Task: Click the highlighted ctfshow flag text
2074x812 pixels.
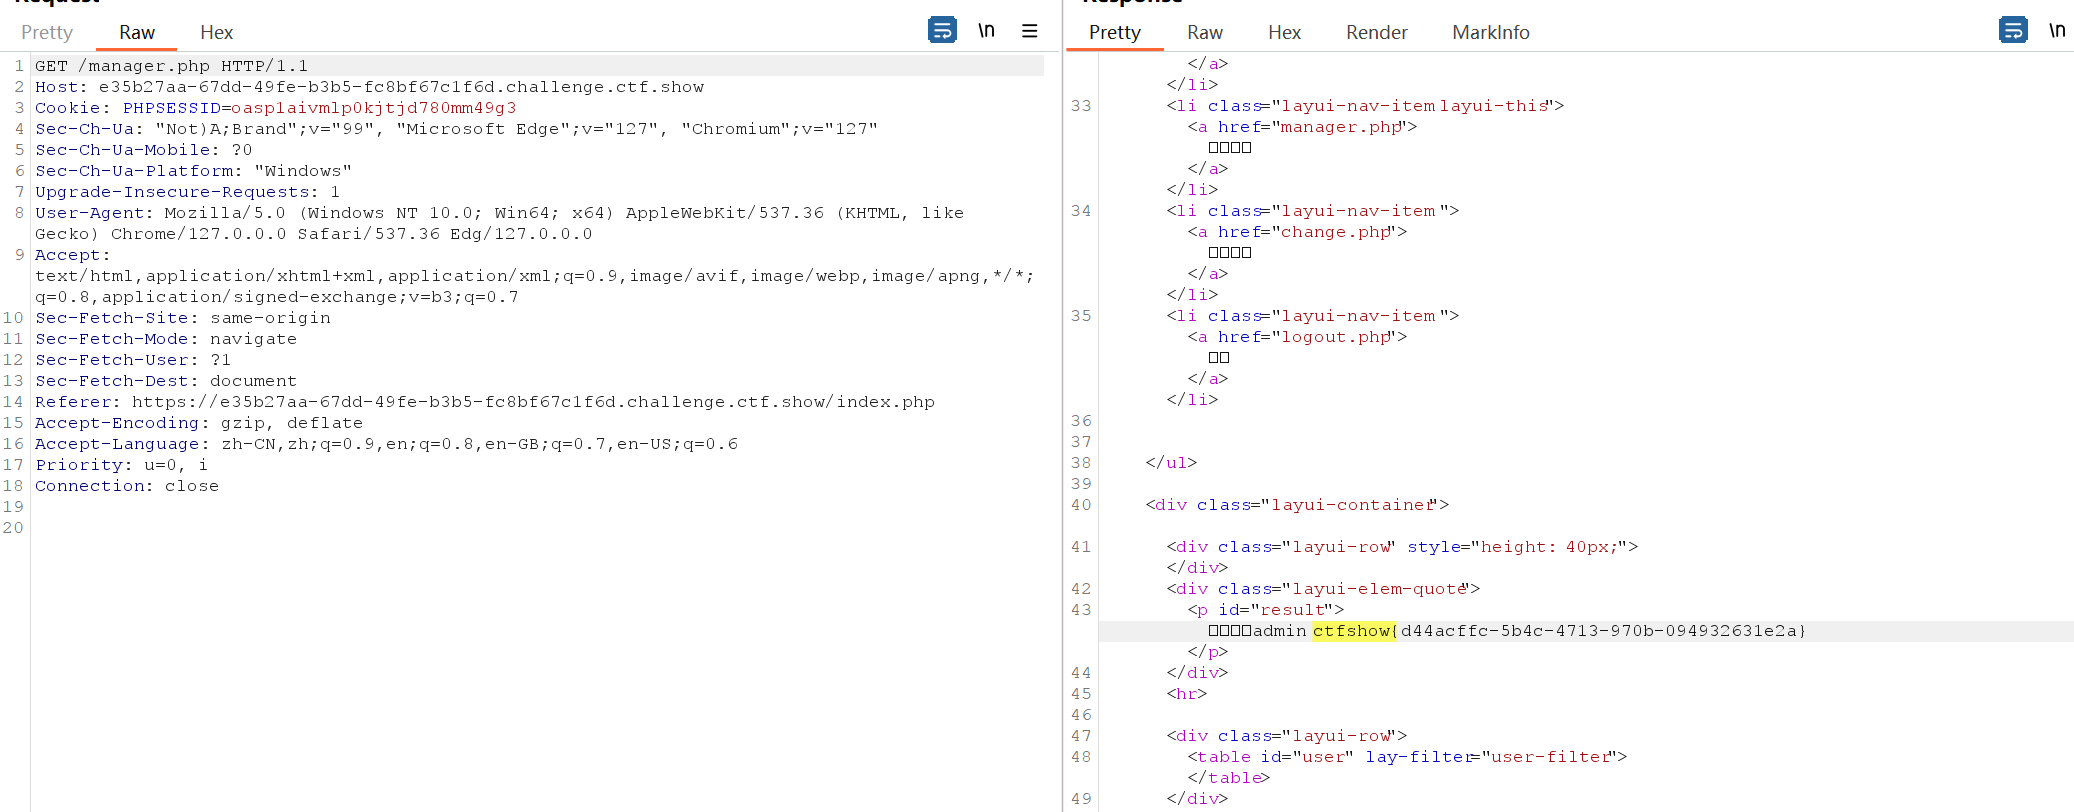Action: pyautogui.click(x=1352, y=631)
